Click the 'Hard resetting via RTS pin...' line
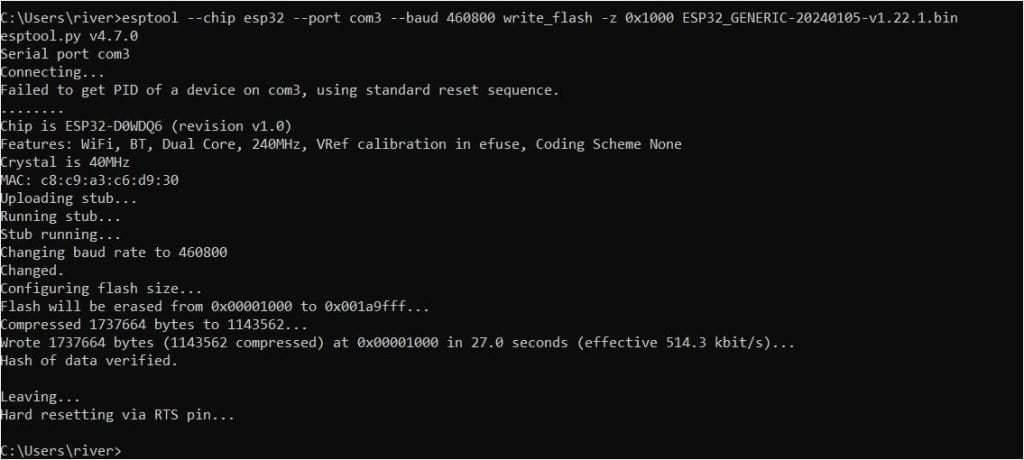The height and width of the screenshot is (460, 1024). click(x=118, y=414)
